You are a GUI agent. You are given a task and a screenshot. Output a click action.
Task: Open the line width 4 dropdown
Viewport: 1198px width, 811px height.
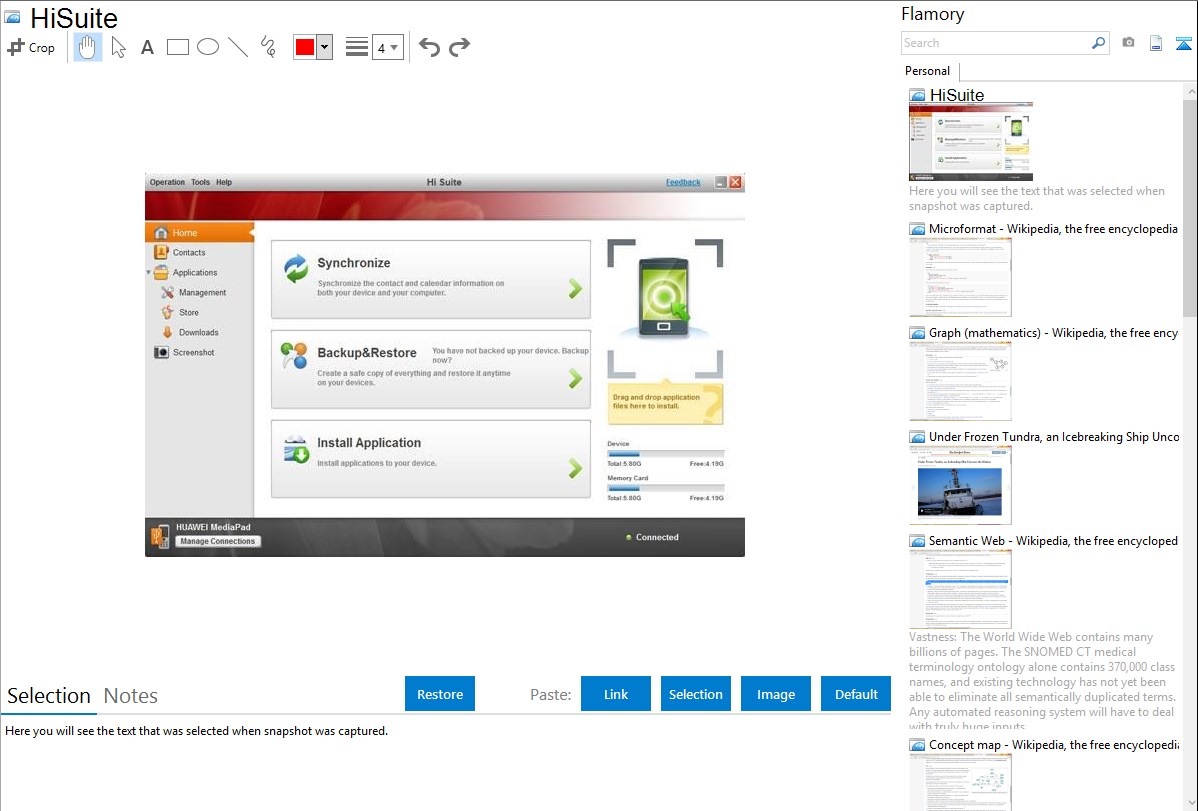point(388,47)
